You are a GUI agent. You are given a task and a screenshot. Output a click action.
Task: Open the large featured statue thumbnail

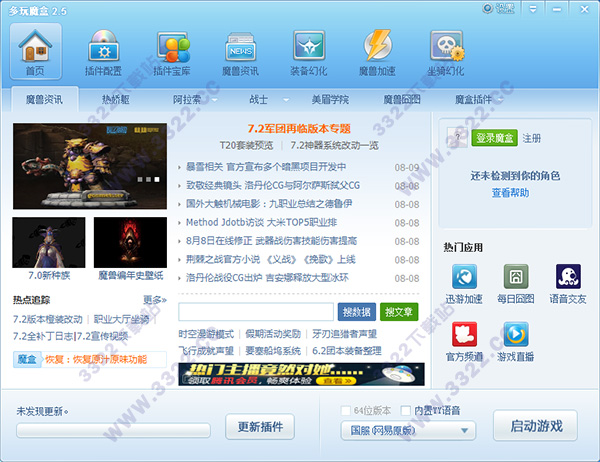point(90,166)
